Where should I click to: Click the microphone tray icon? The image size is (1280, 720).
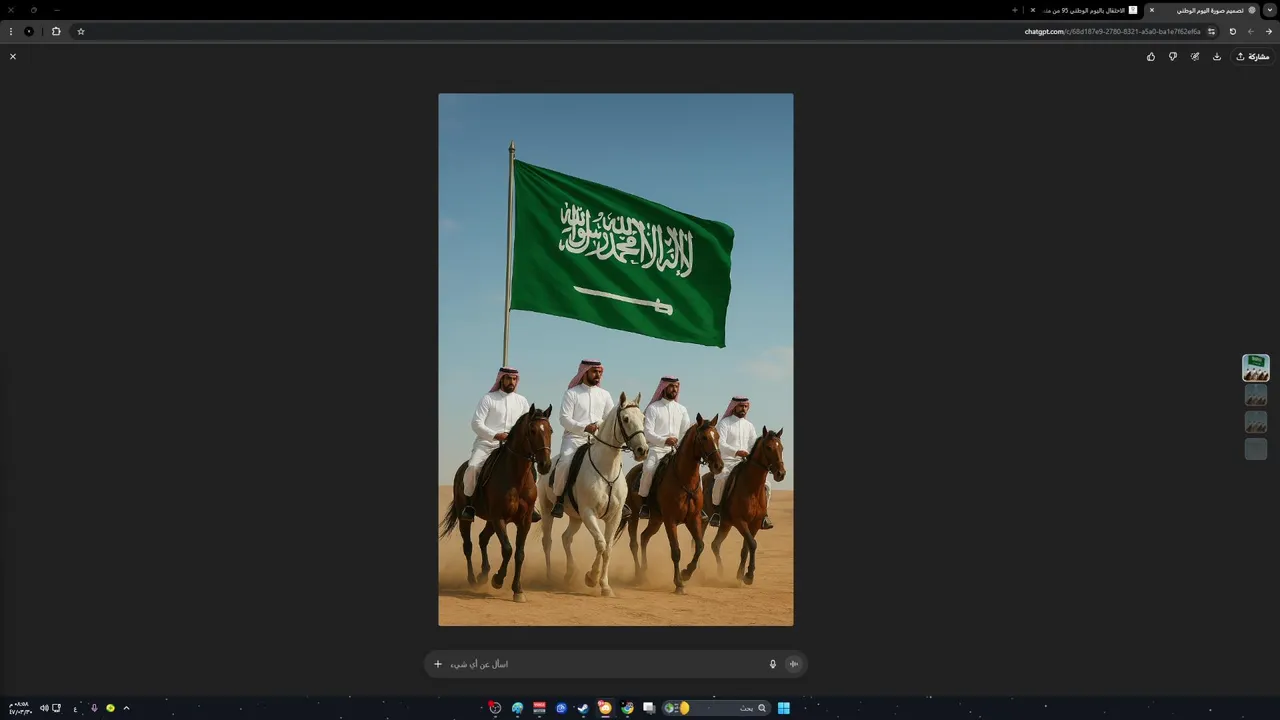tap(94, 708)
